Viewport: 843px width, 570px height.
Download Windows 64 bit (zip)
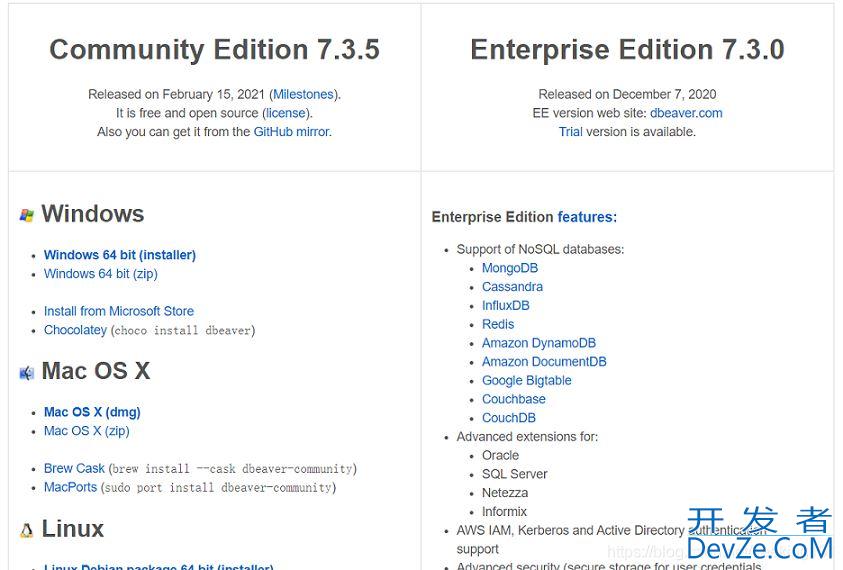[x=101, y=274]
